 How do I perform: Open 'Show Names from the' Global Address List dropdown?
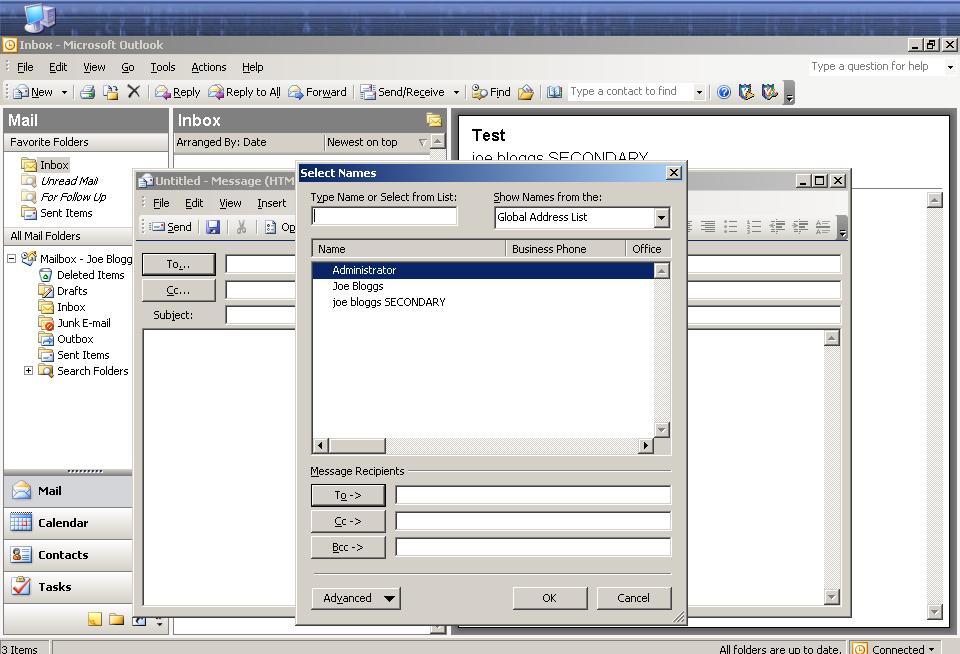661,217
